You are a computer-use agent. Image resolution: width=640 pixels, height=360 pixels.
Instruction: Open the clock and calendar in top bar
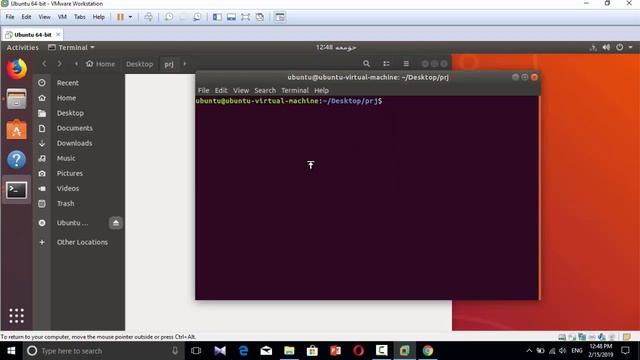pos(336,47)
